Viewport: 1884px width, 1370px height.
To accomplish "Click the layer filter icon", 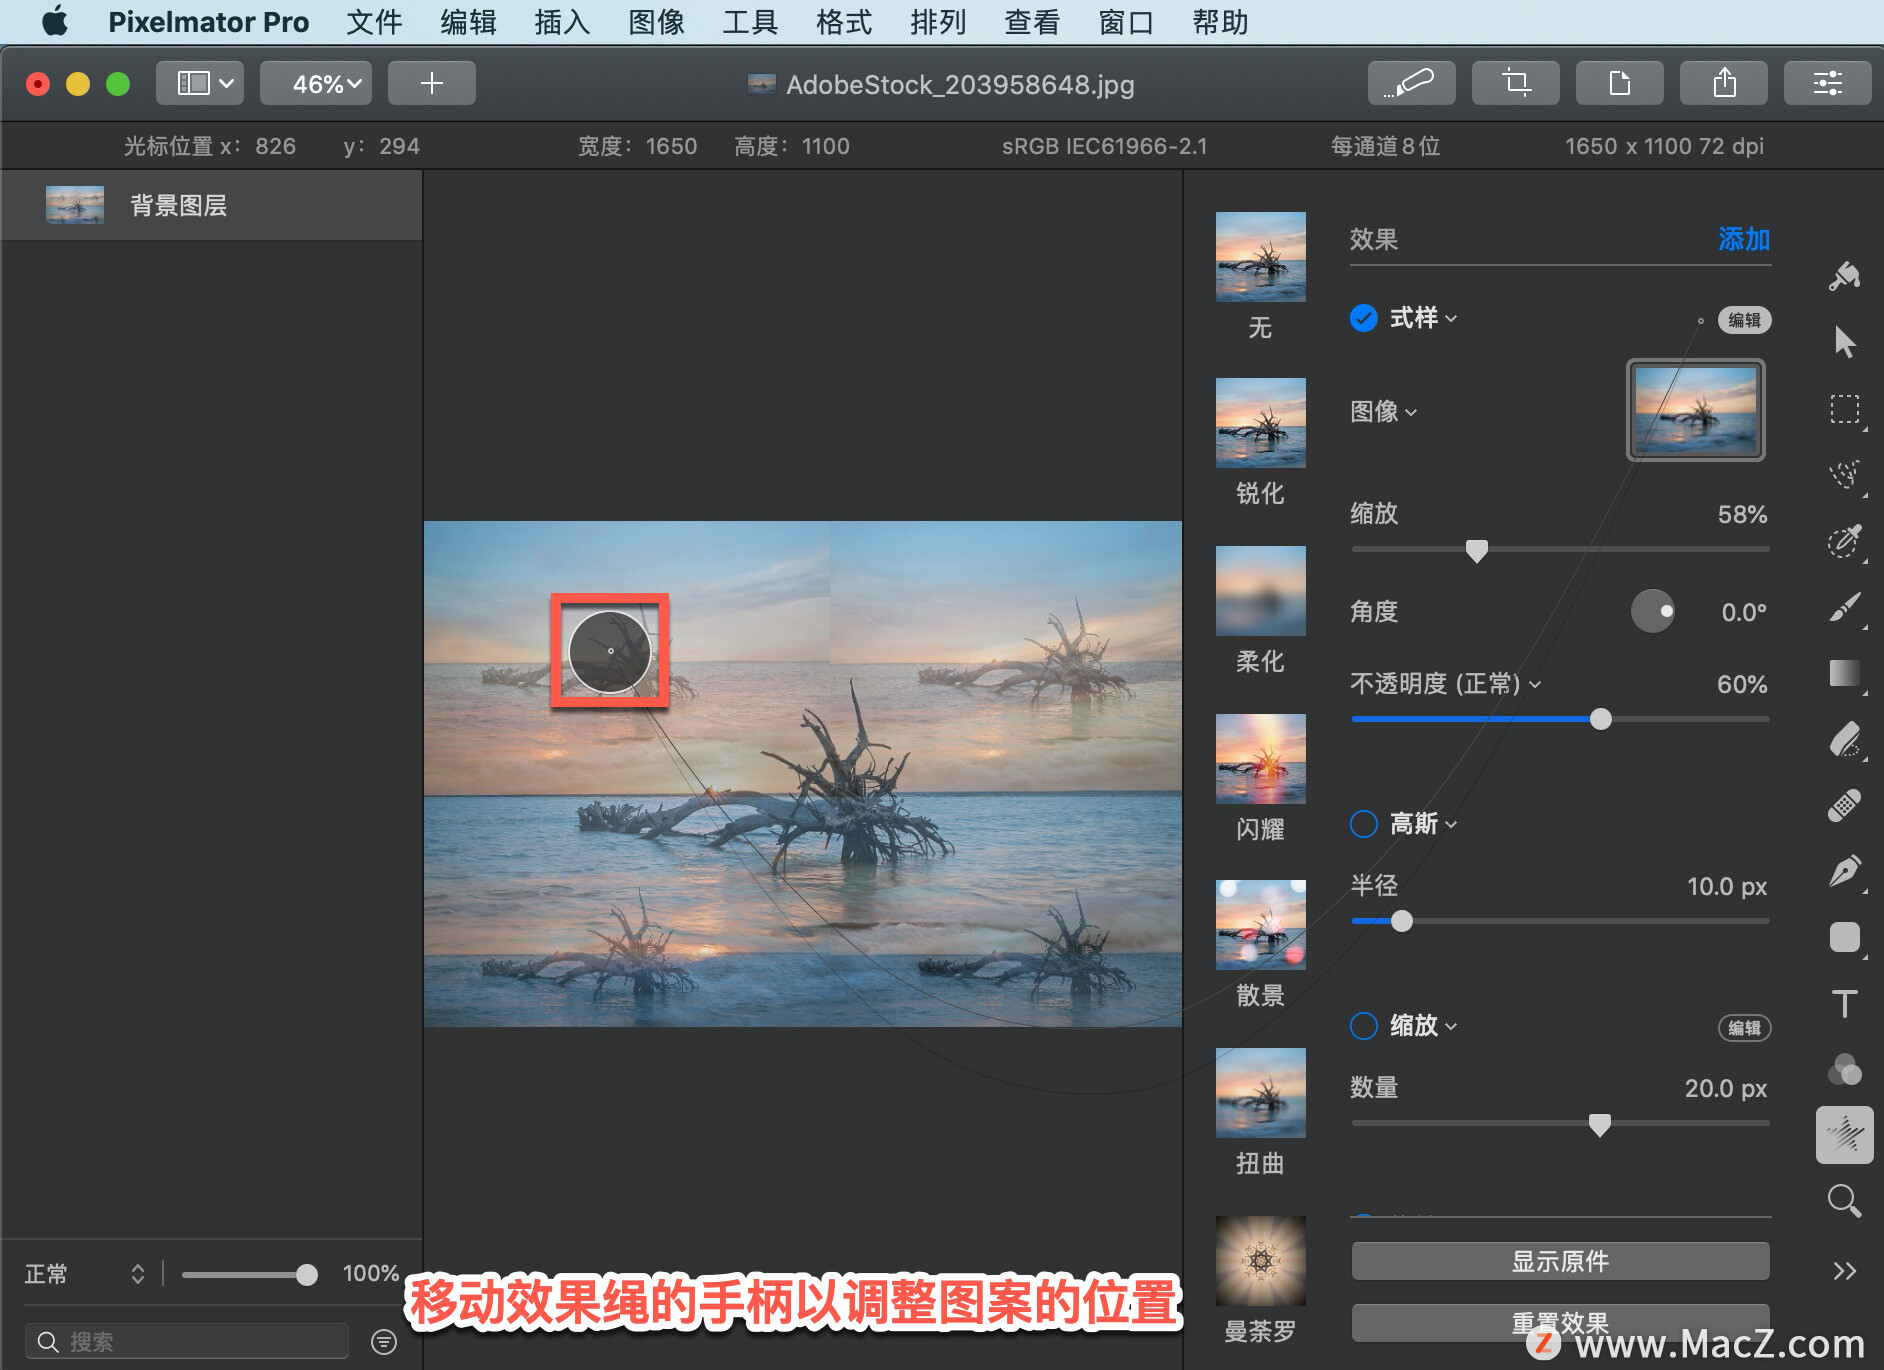I will pos(384,1341).
